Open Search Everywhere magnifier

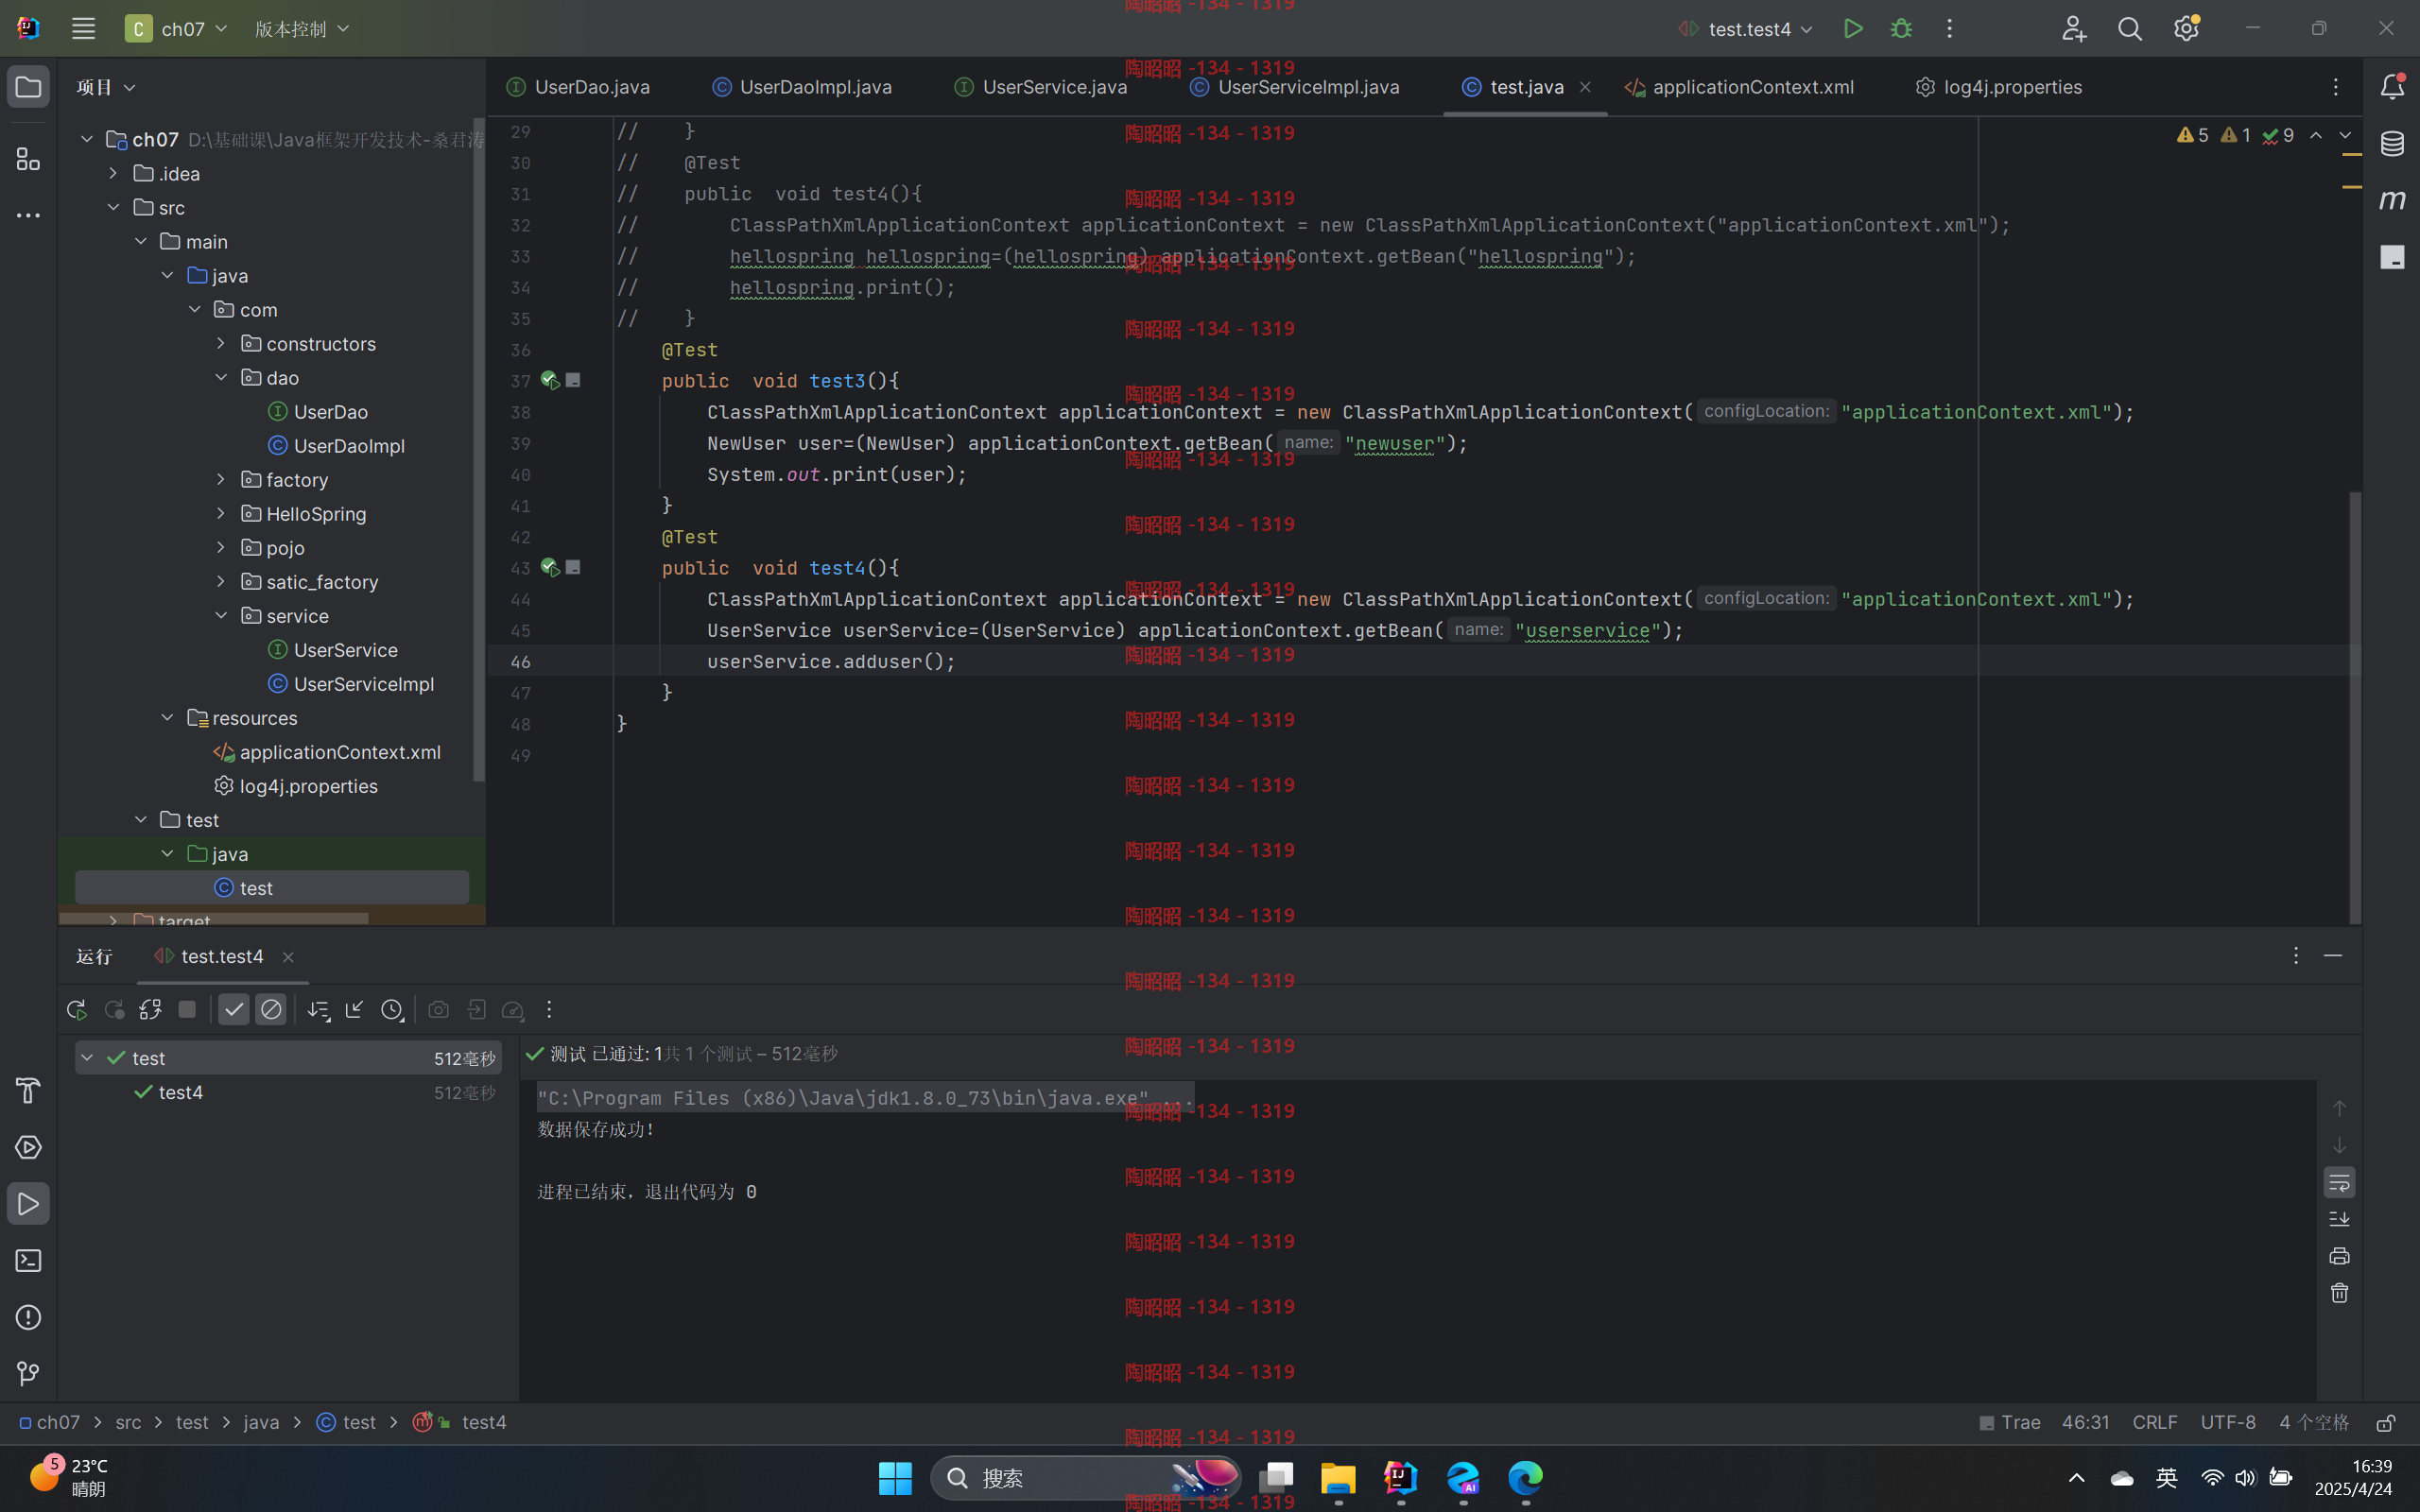(2130, 29)
